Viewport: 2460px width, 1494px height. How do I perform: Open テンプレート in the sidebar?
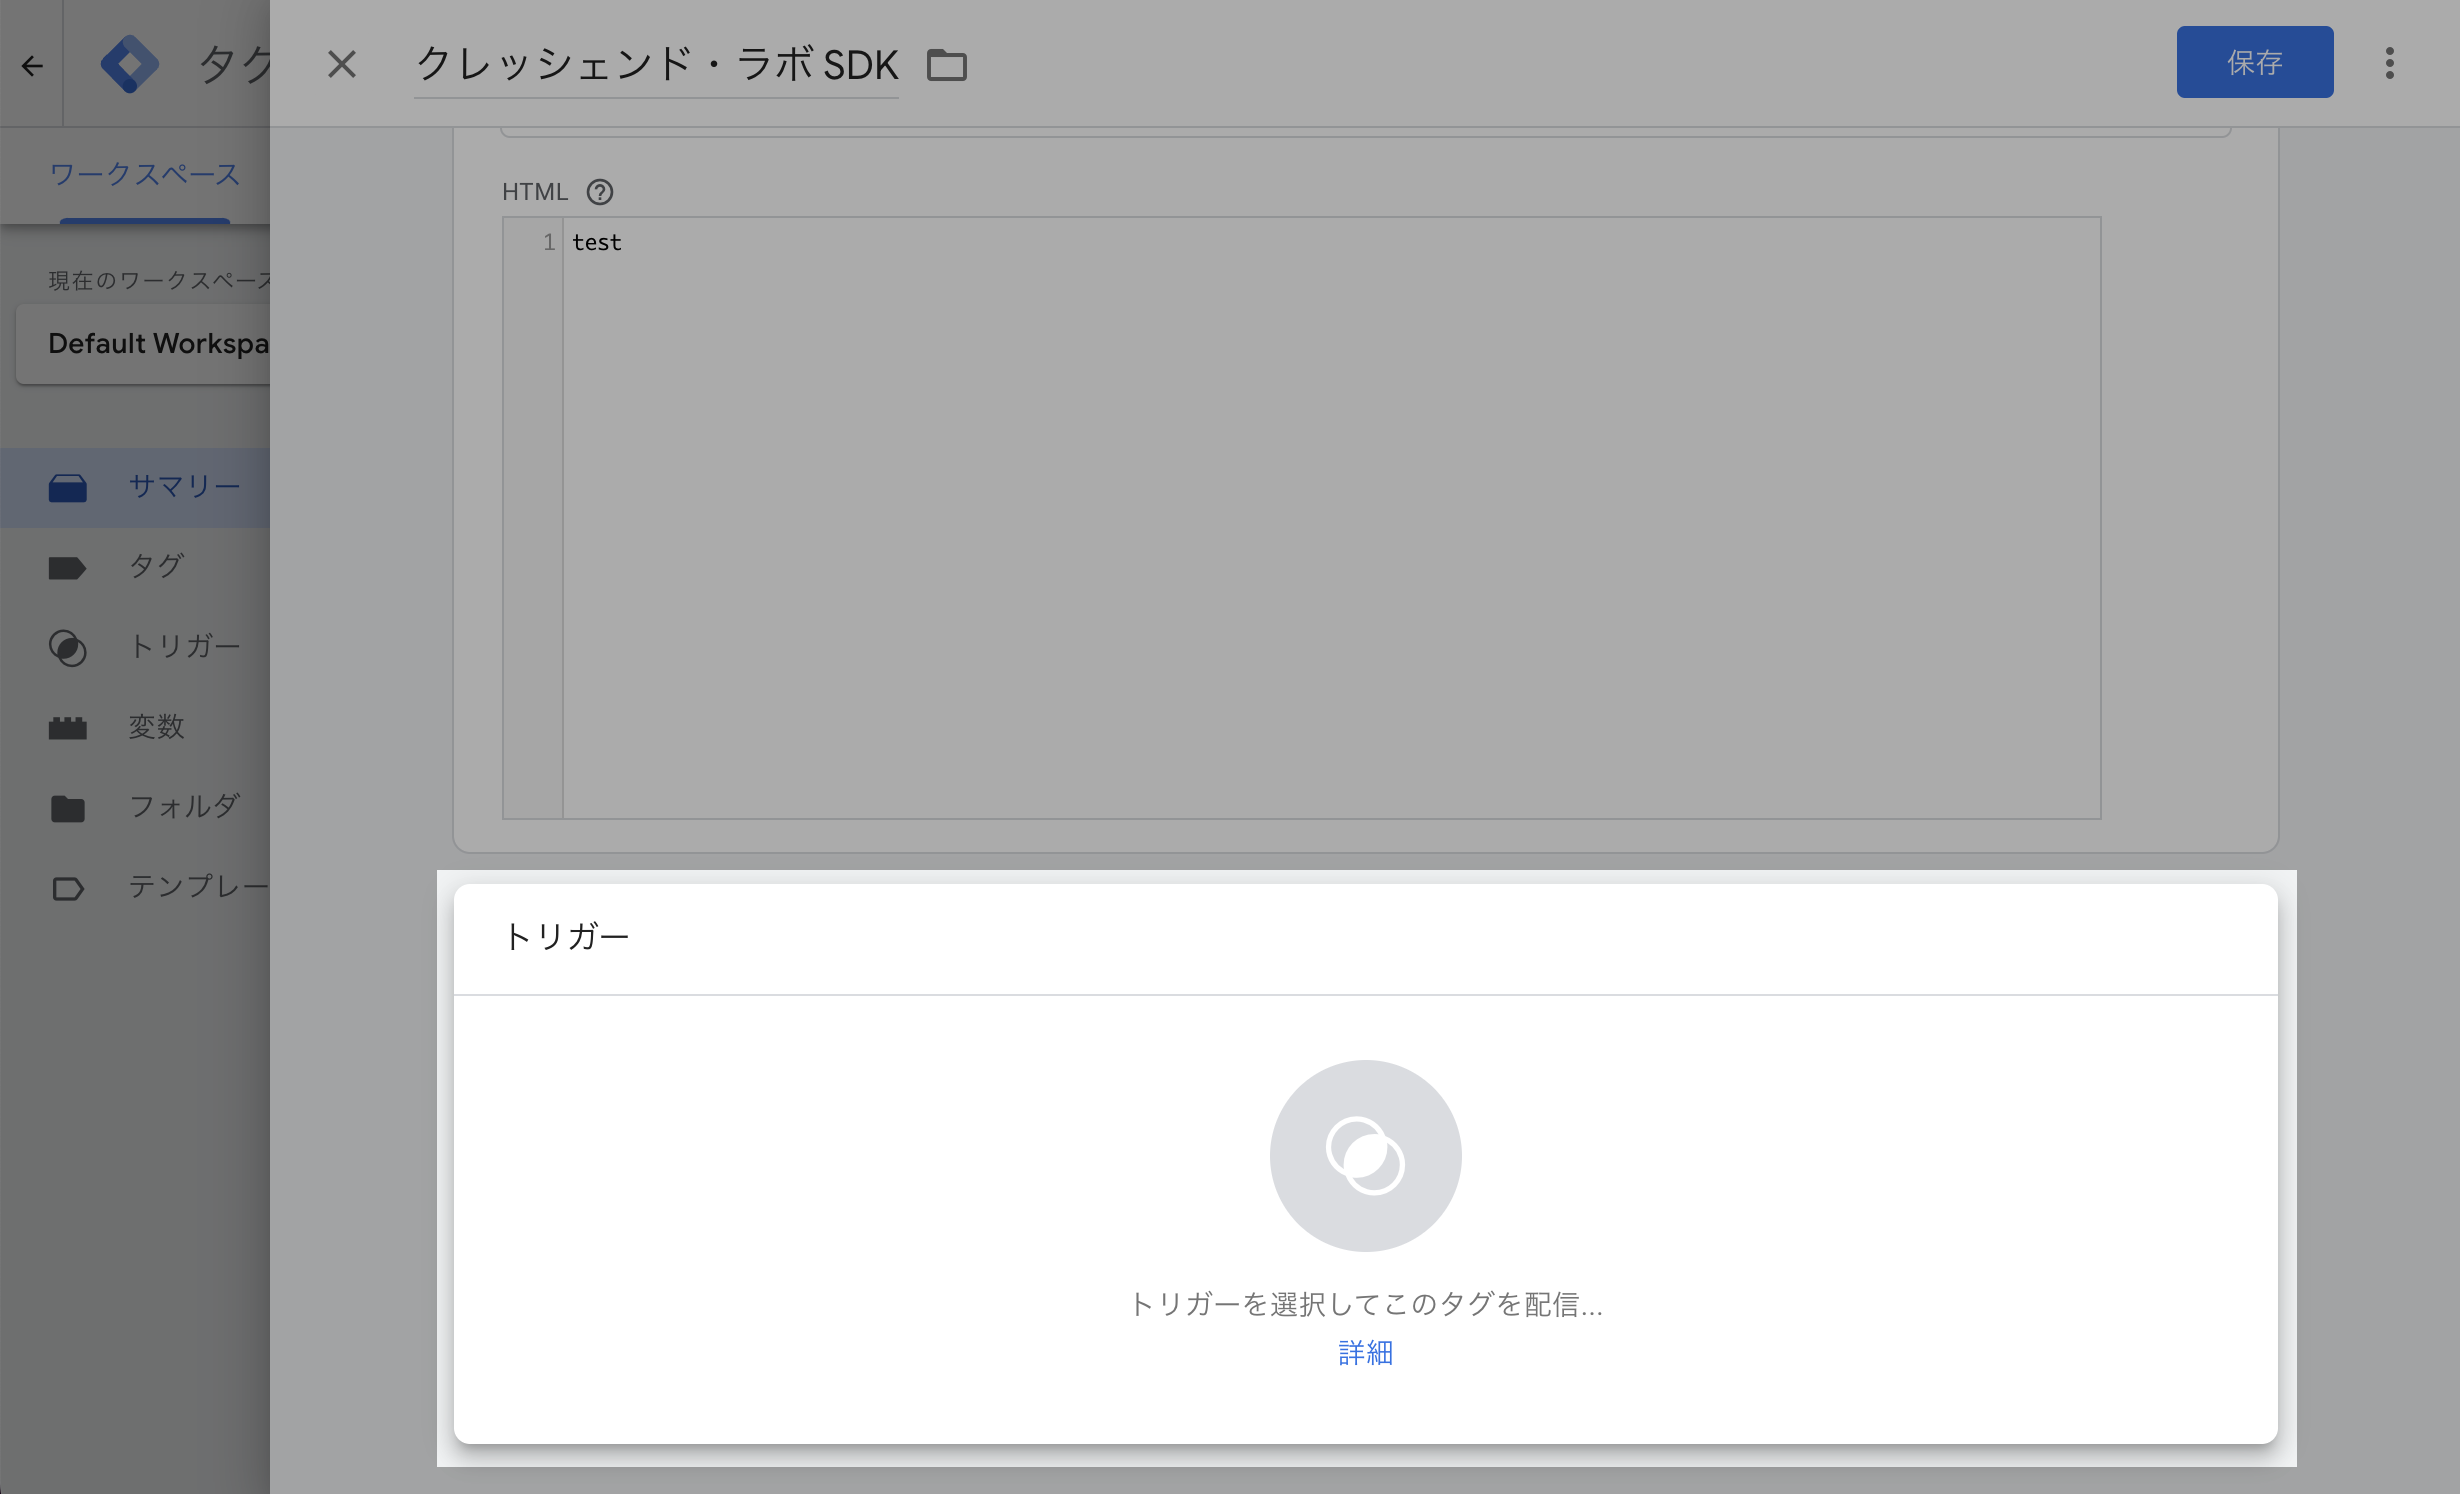coord(135,887)
